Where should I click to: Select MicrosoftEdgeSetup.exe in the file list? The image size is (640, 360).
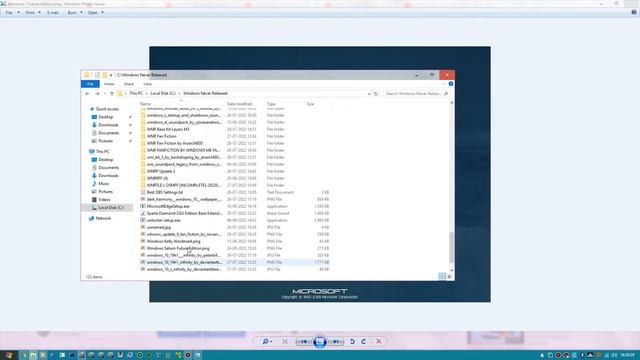tap(168, 207)
